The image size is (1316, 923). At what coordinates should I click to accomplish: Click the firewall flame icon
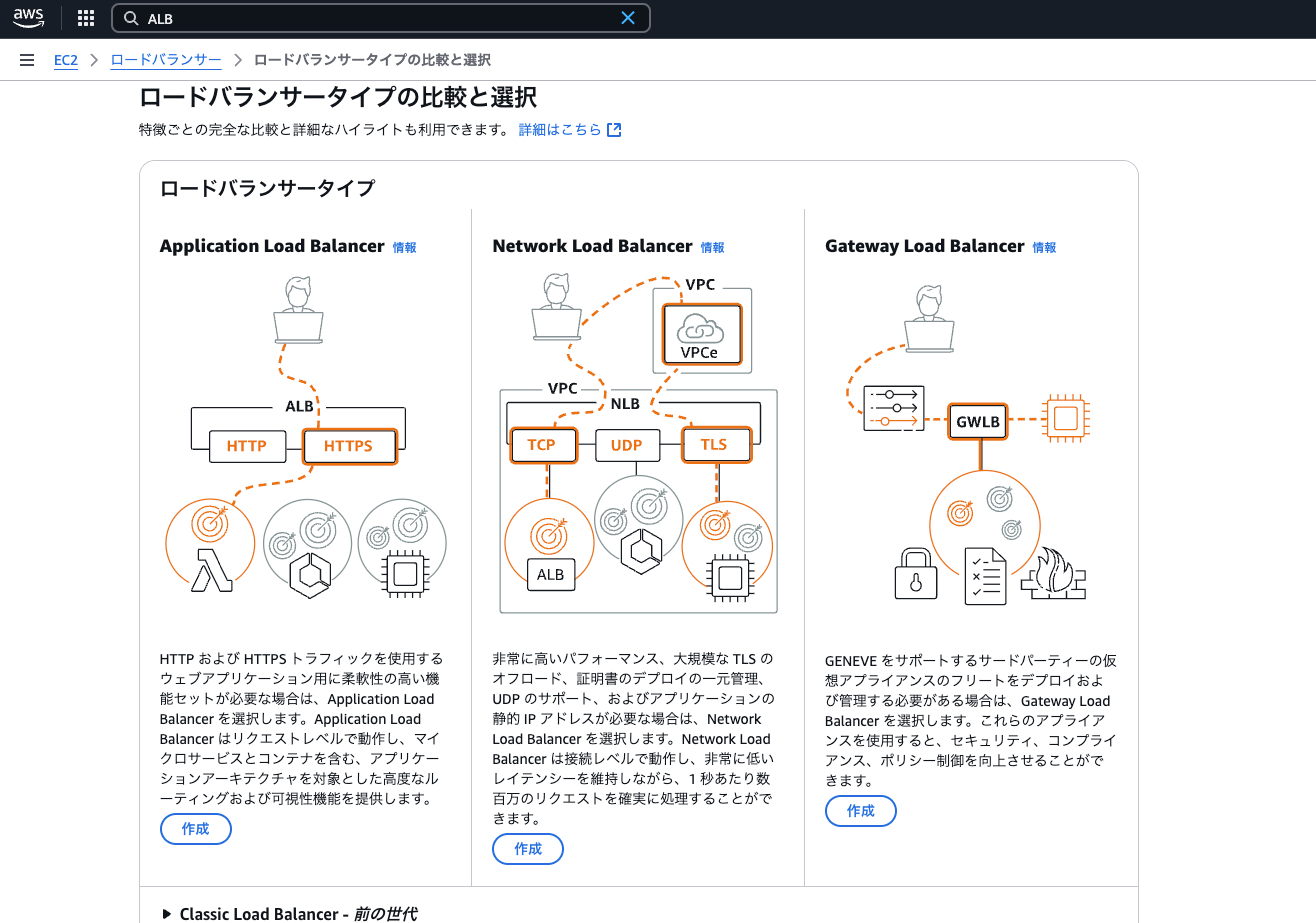coord(1053,573)
